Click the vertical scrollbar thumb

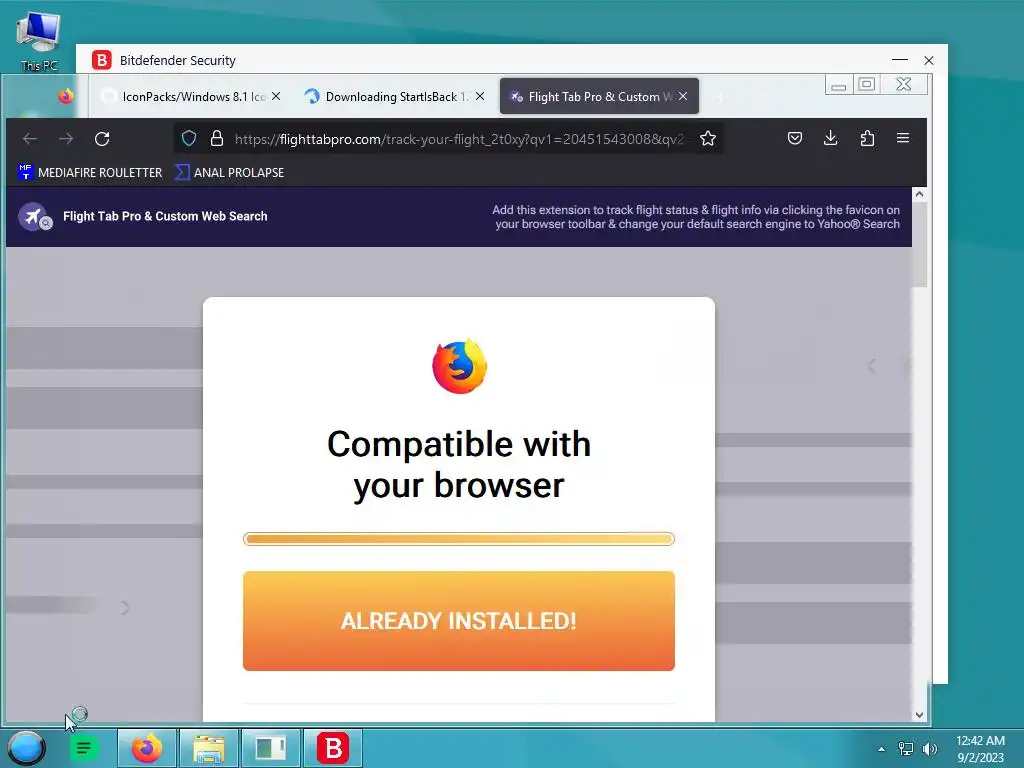(920, 245)
